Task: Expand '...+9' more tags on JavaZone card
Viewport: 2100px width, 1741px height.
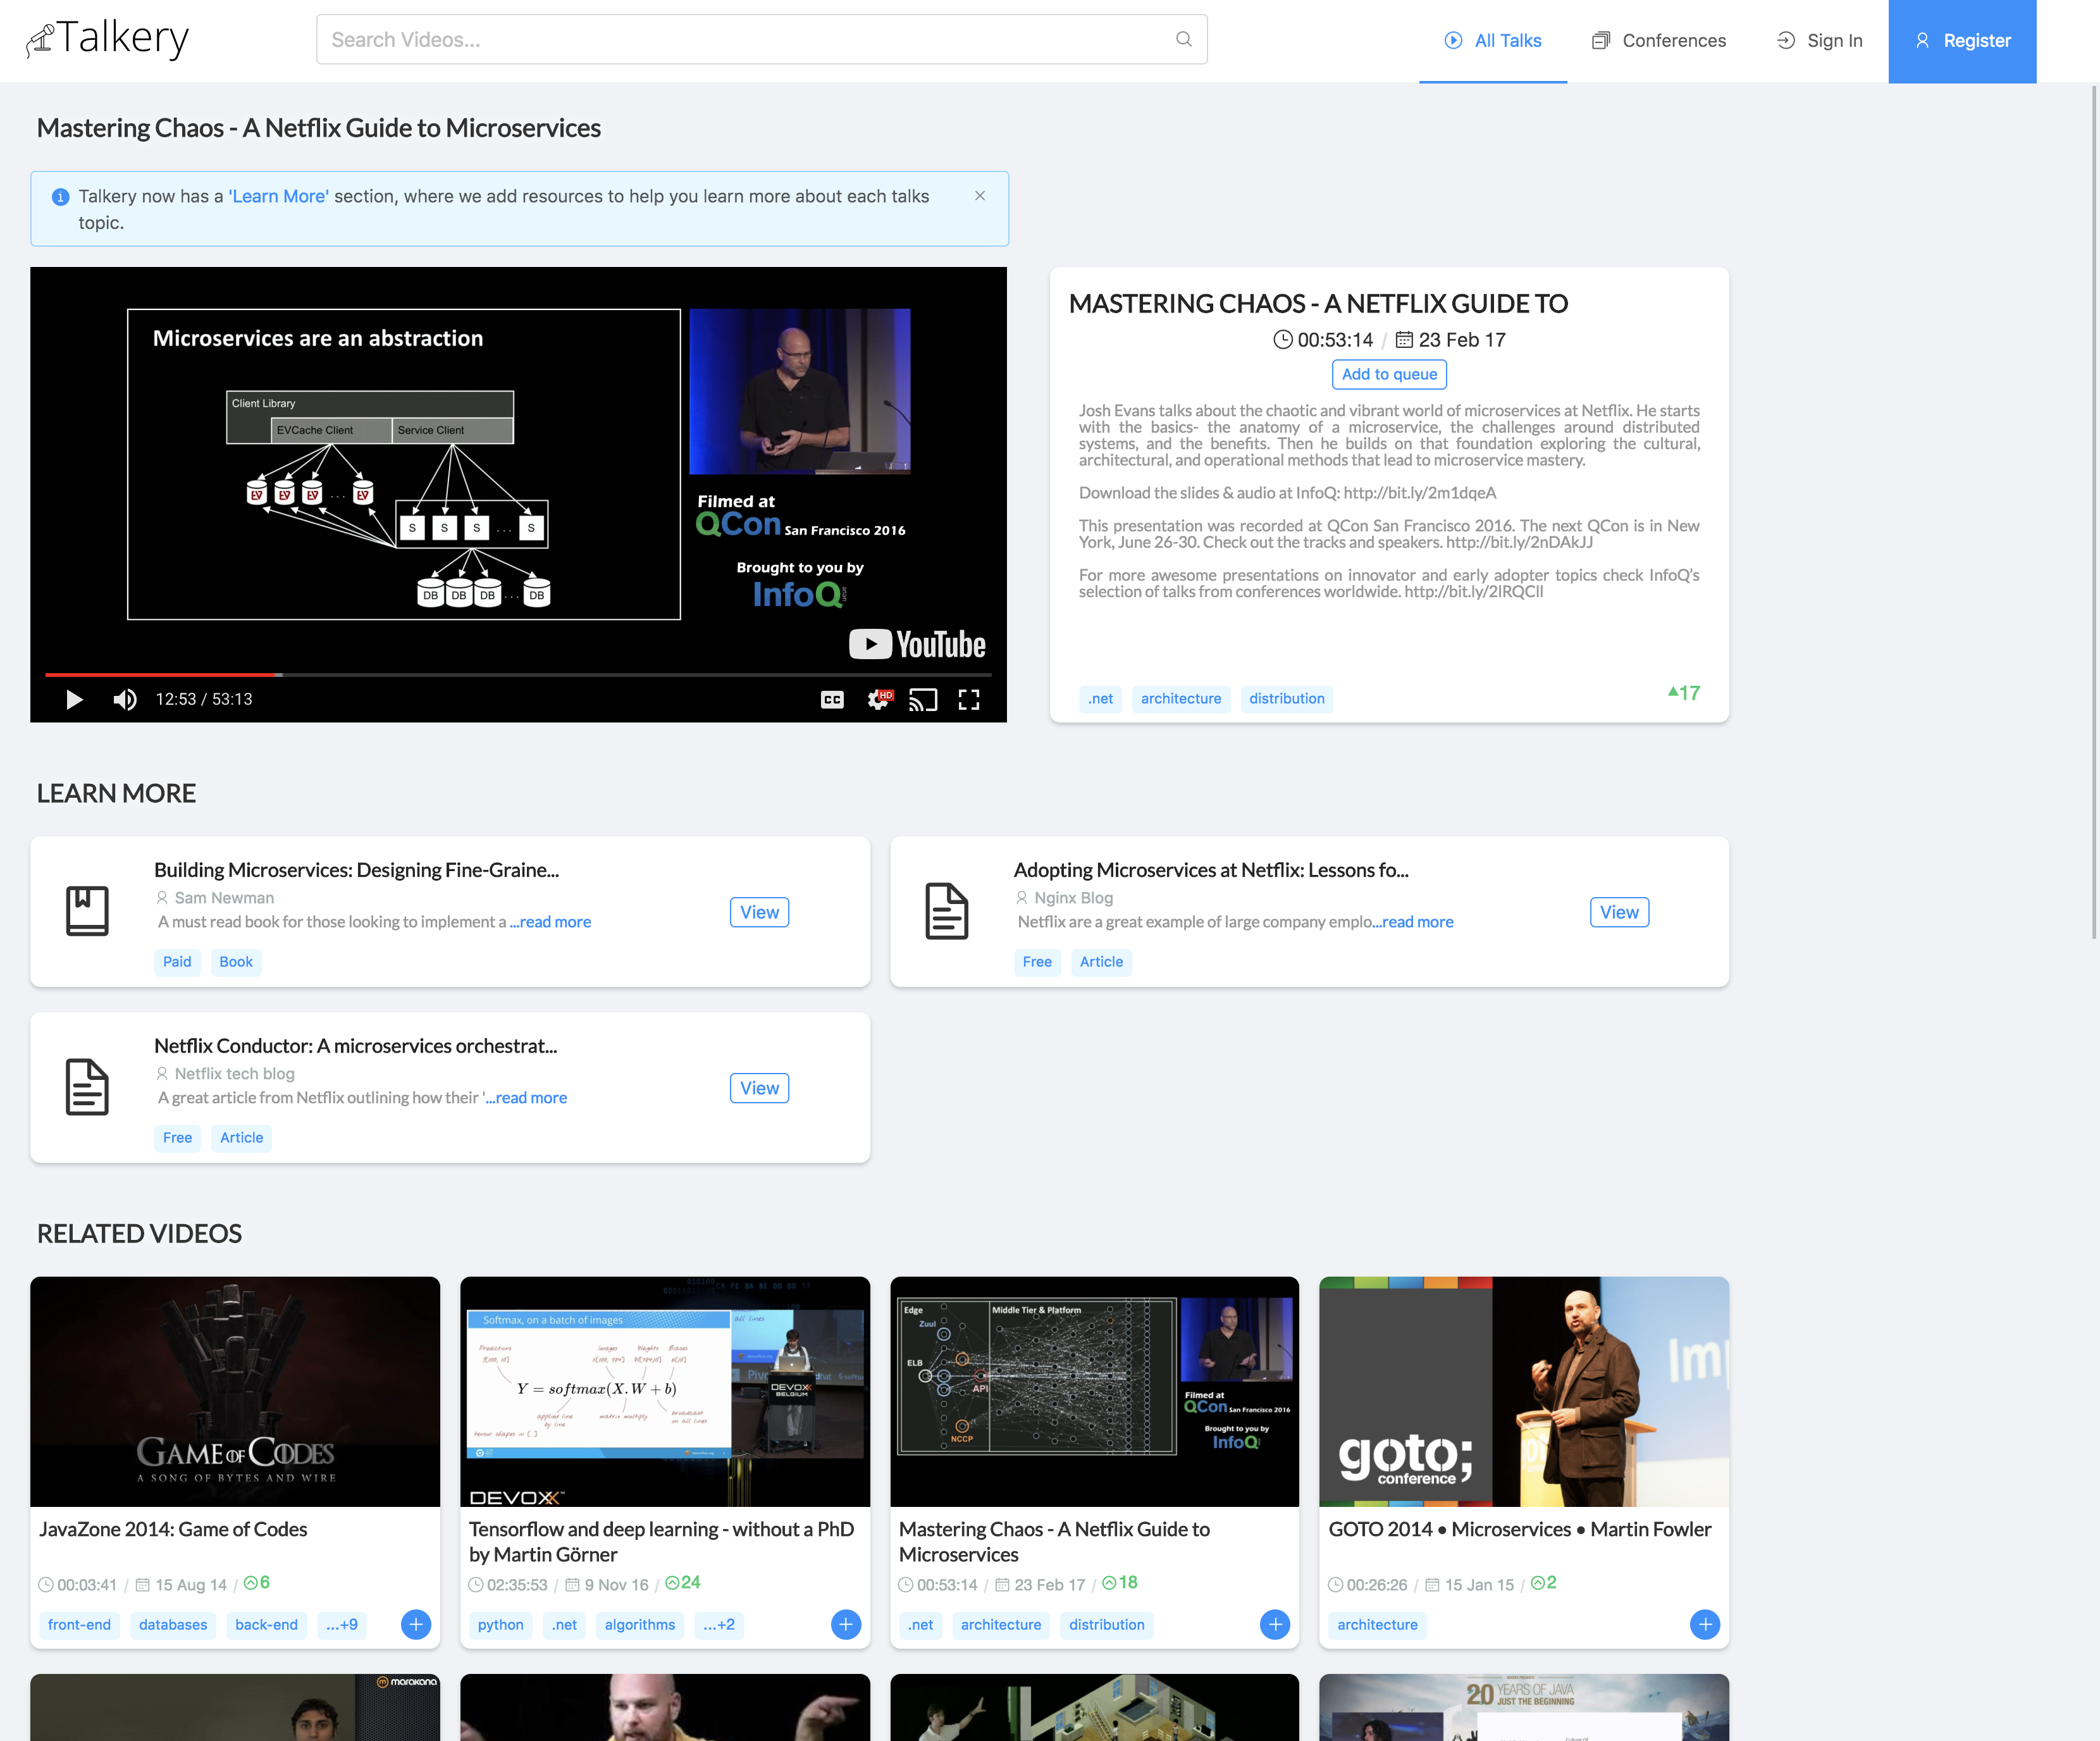Action: (341, 1624)
